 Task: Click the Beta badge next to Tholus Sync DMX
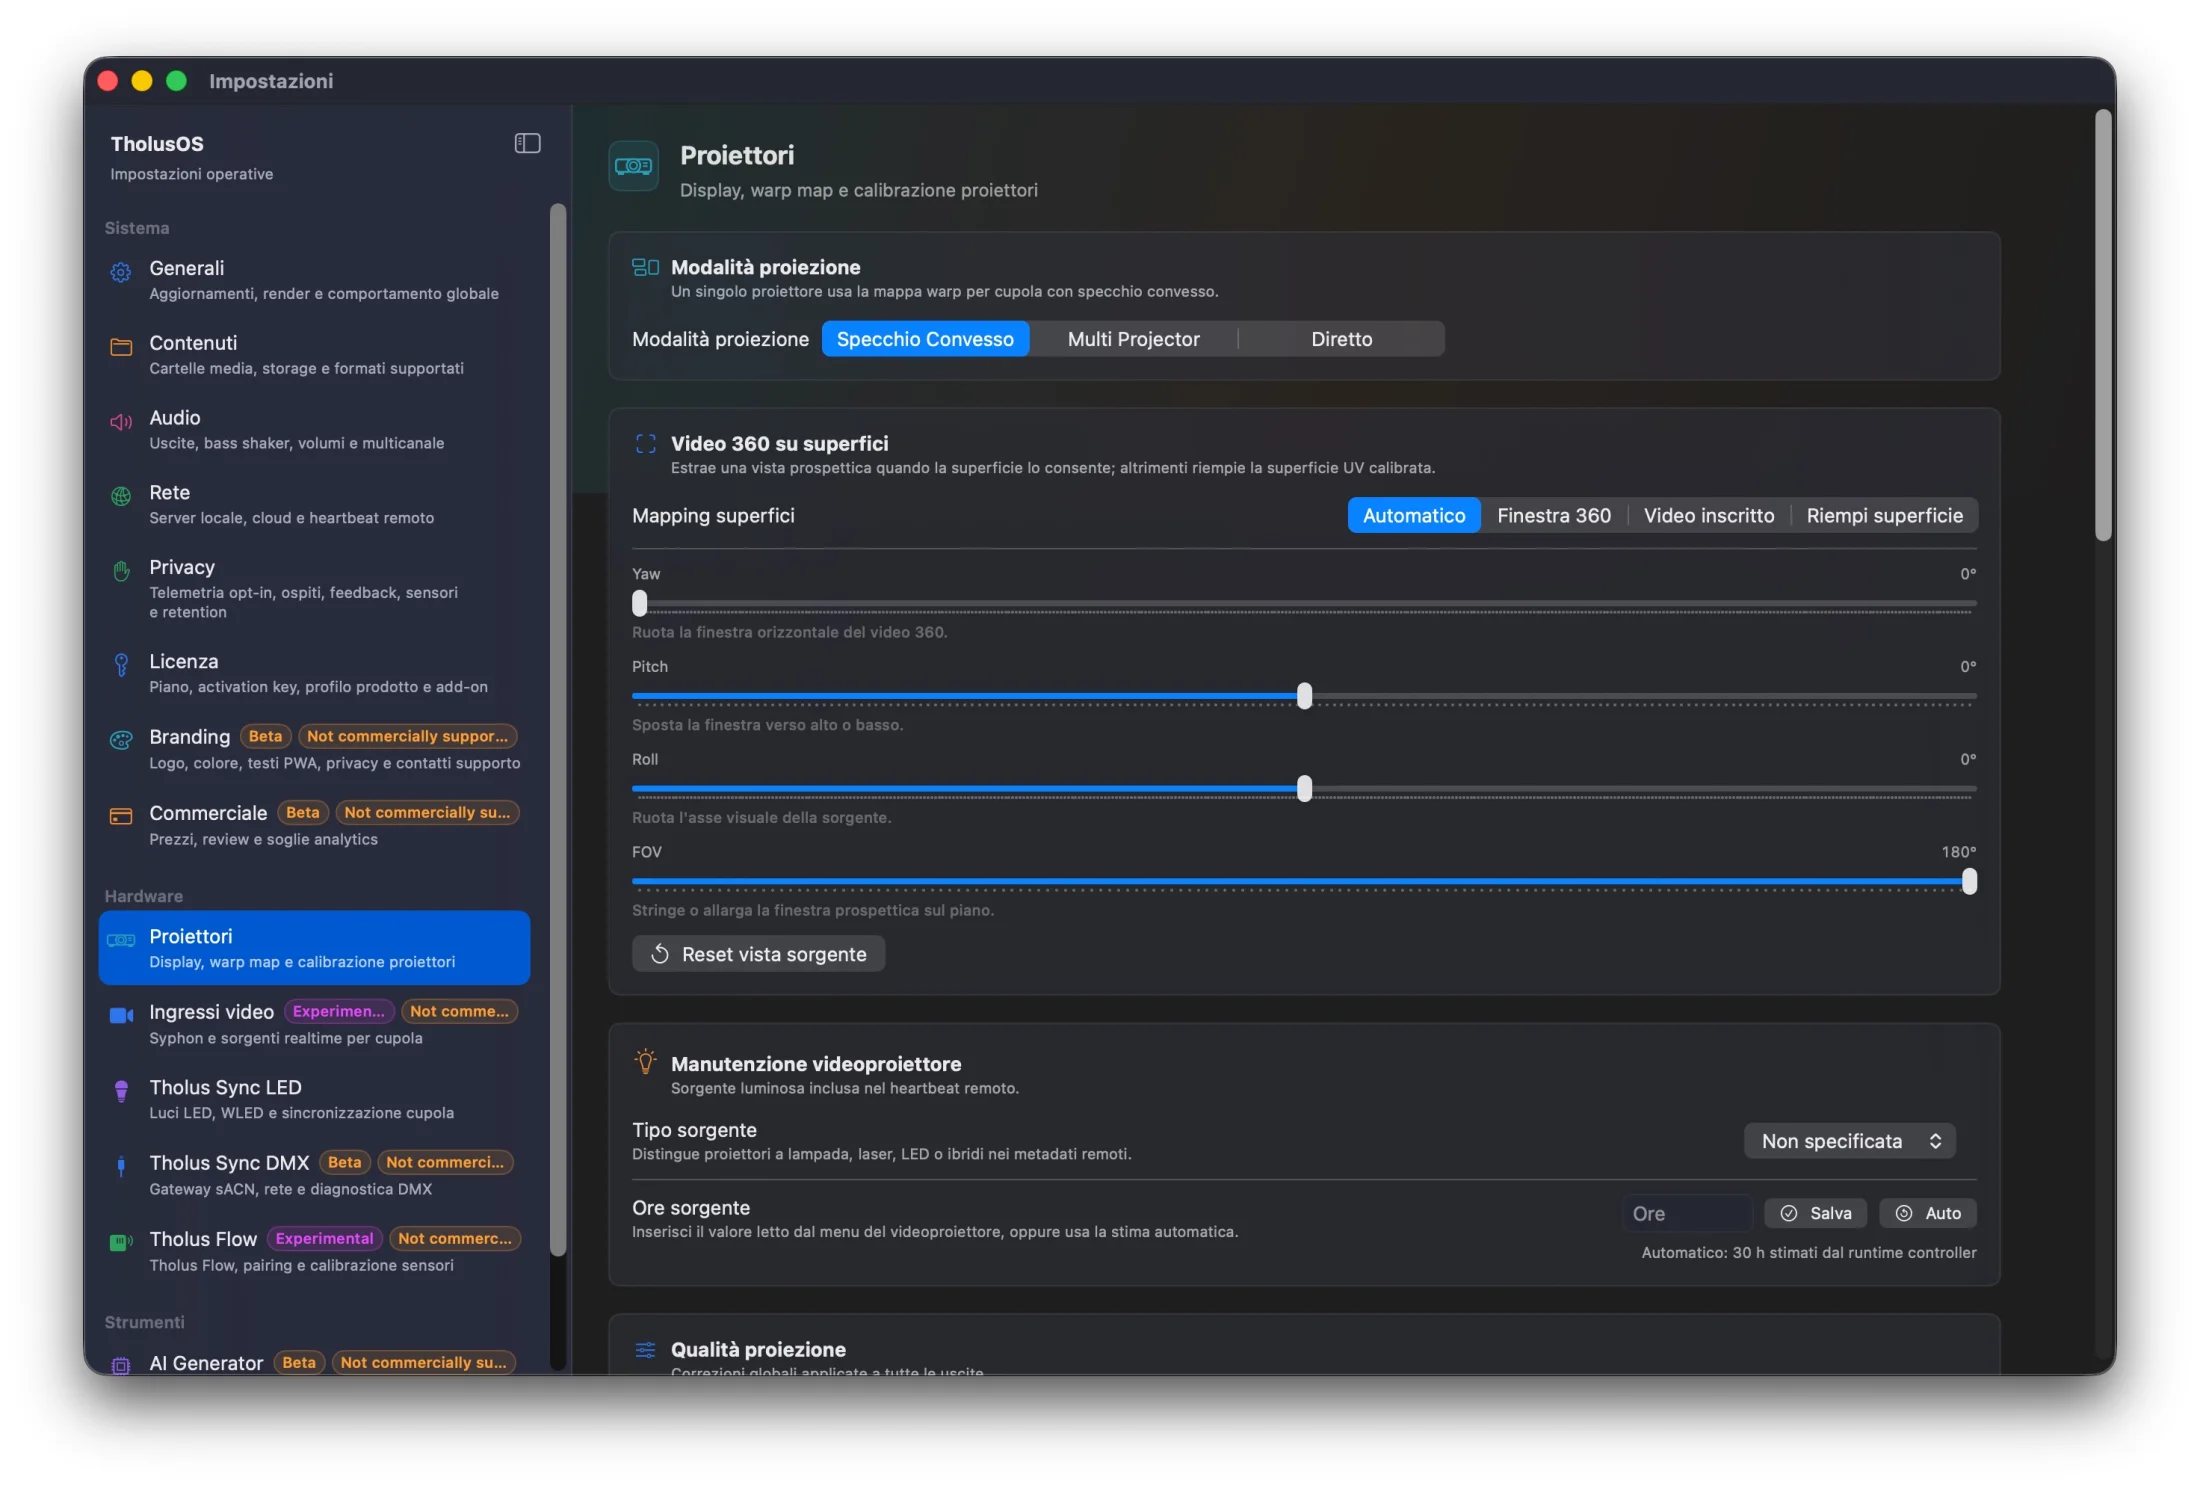(344, 1162)
